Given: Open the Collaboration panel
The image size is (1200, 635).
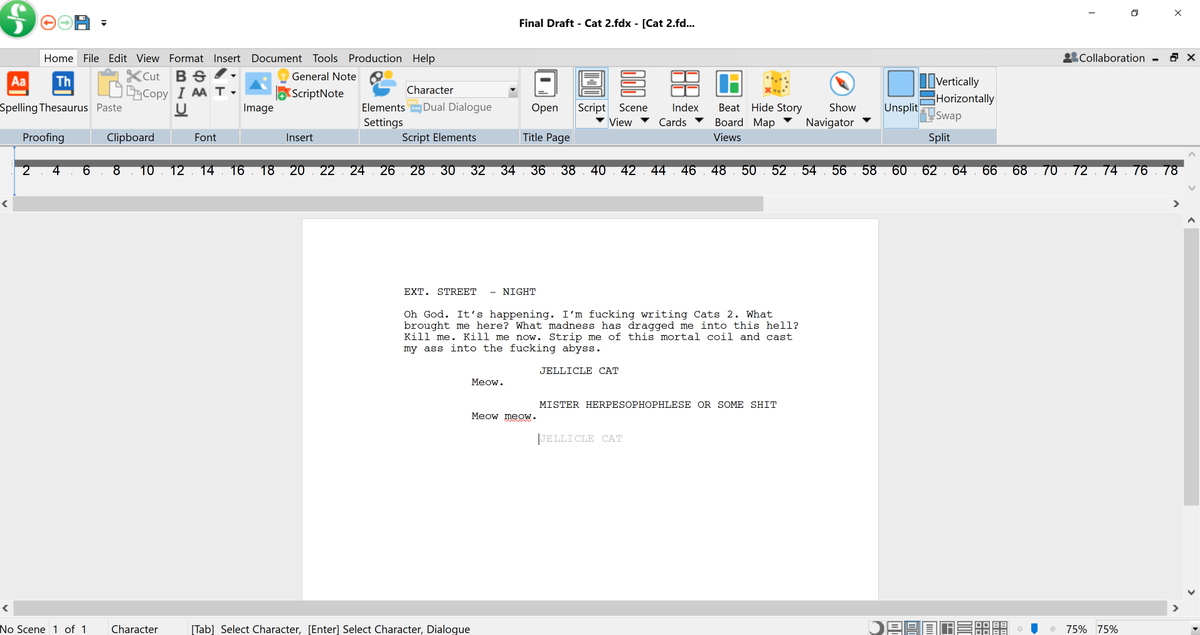Looking at the screenshot, I should click(1105, 58).
